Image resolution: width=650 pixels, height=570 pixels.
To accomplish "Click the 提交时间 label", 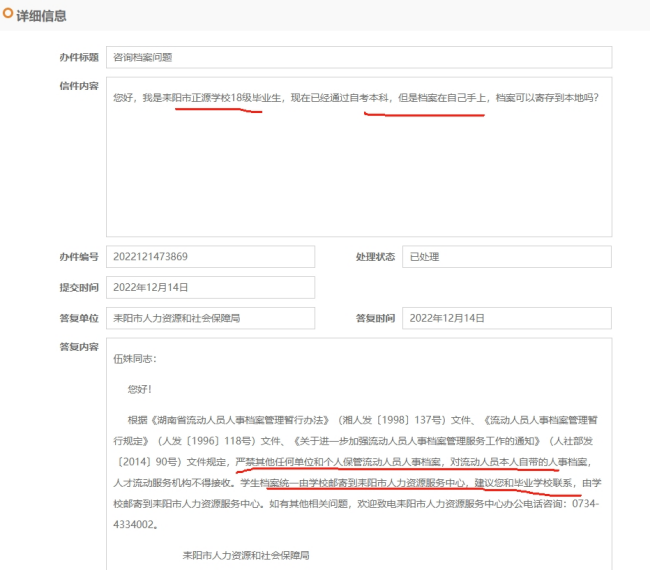I will (x=79, y=287).
